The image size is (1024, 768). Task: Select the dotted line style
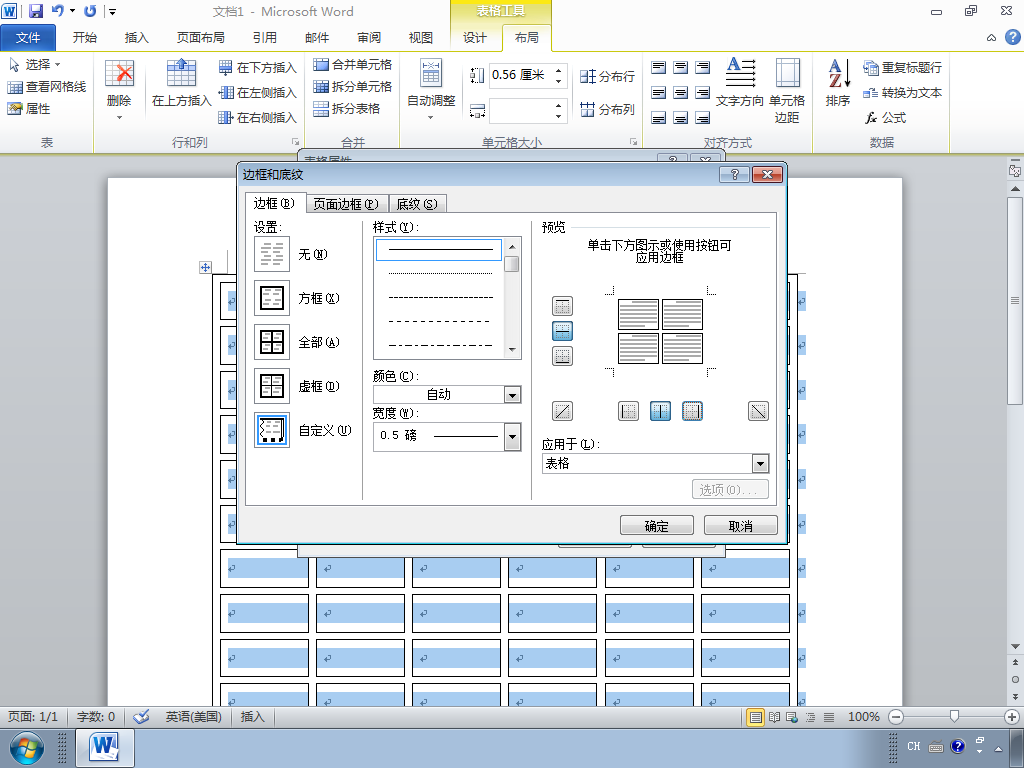point(440,273)
